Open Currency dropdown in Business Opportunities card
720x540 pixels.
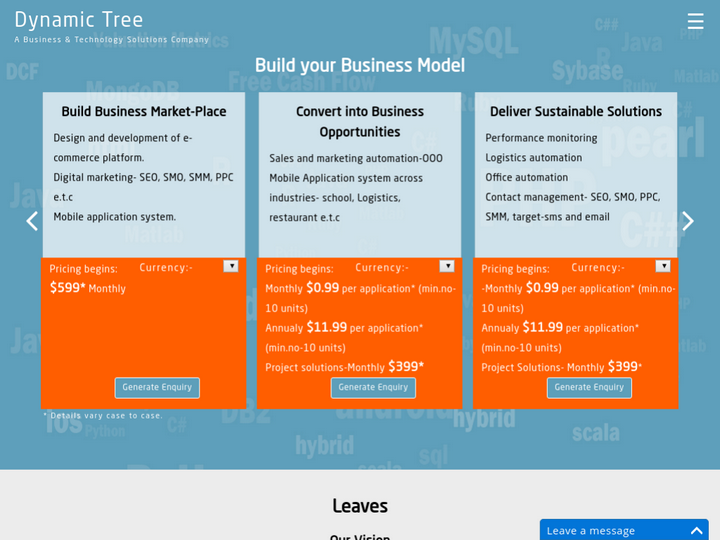click(x=447, y=266)
